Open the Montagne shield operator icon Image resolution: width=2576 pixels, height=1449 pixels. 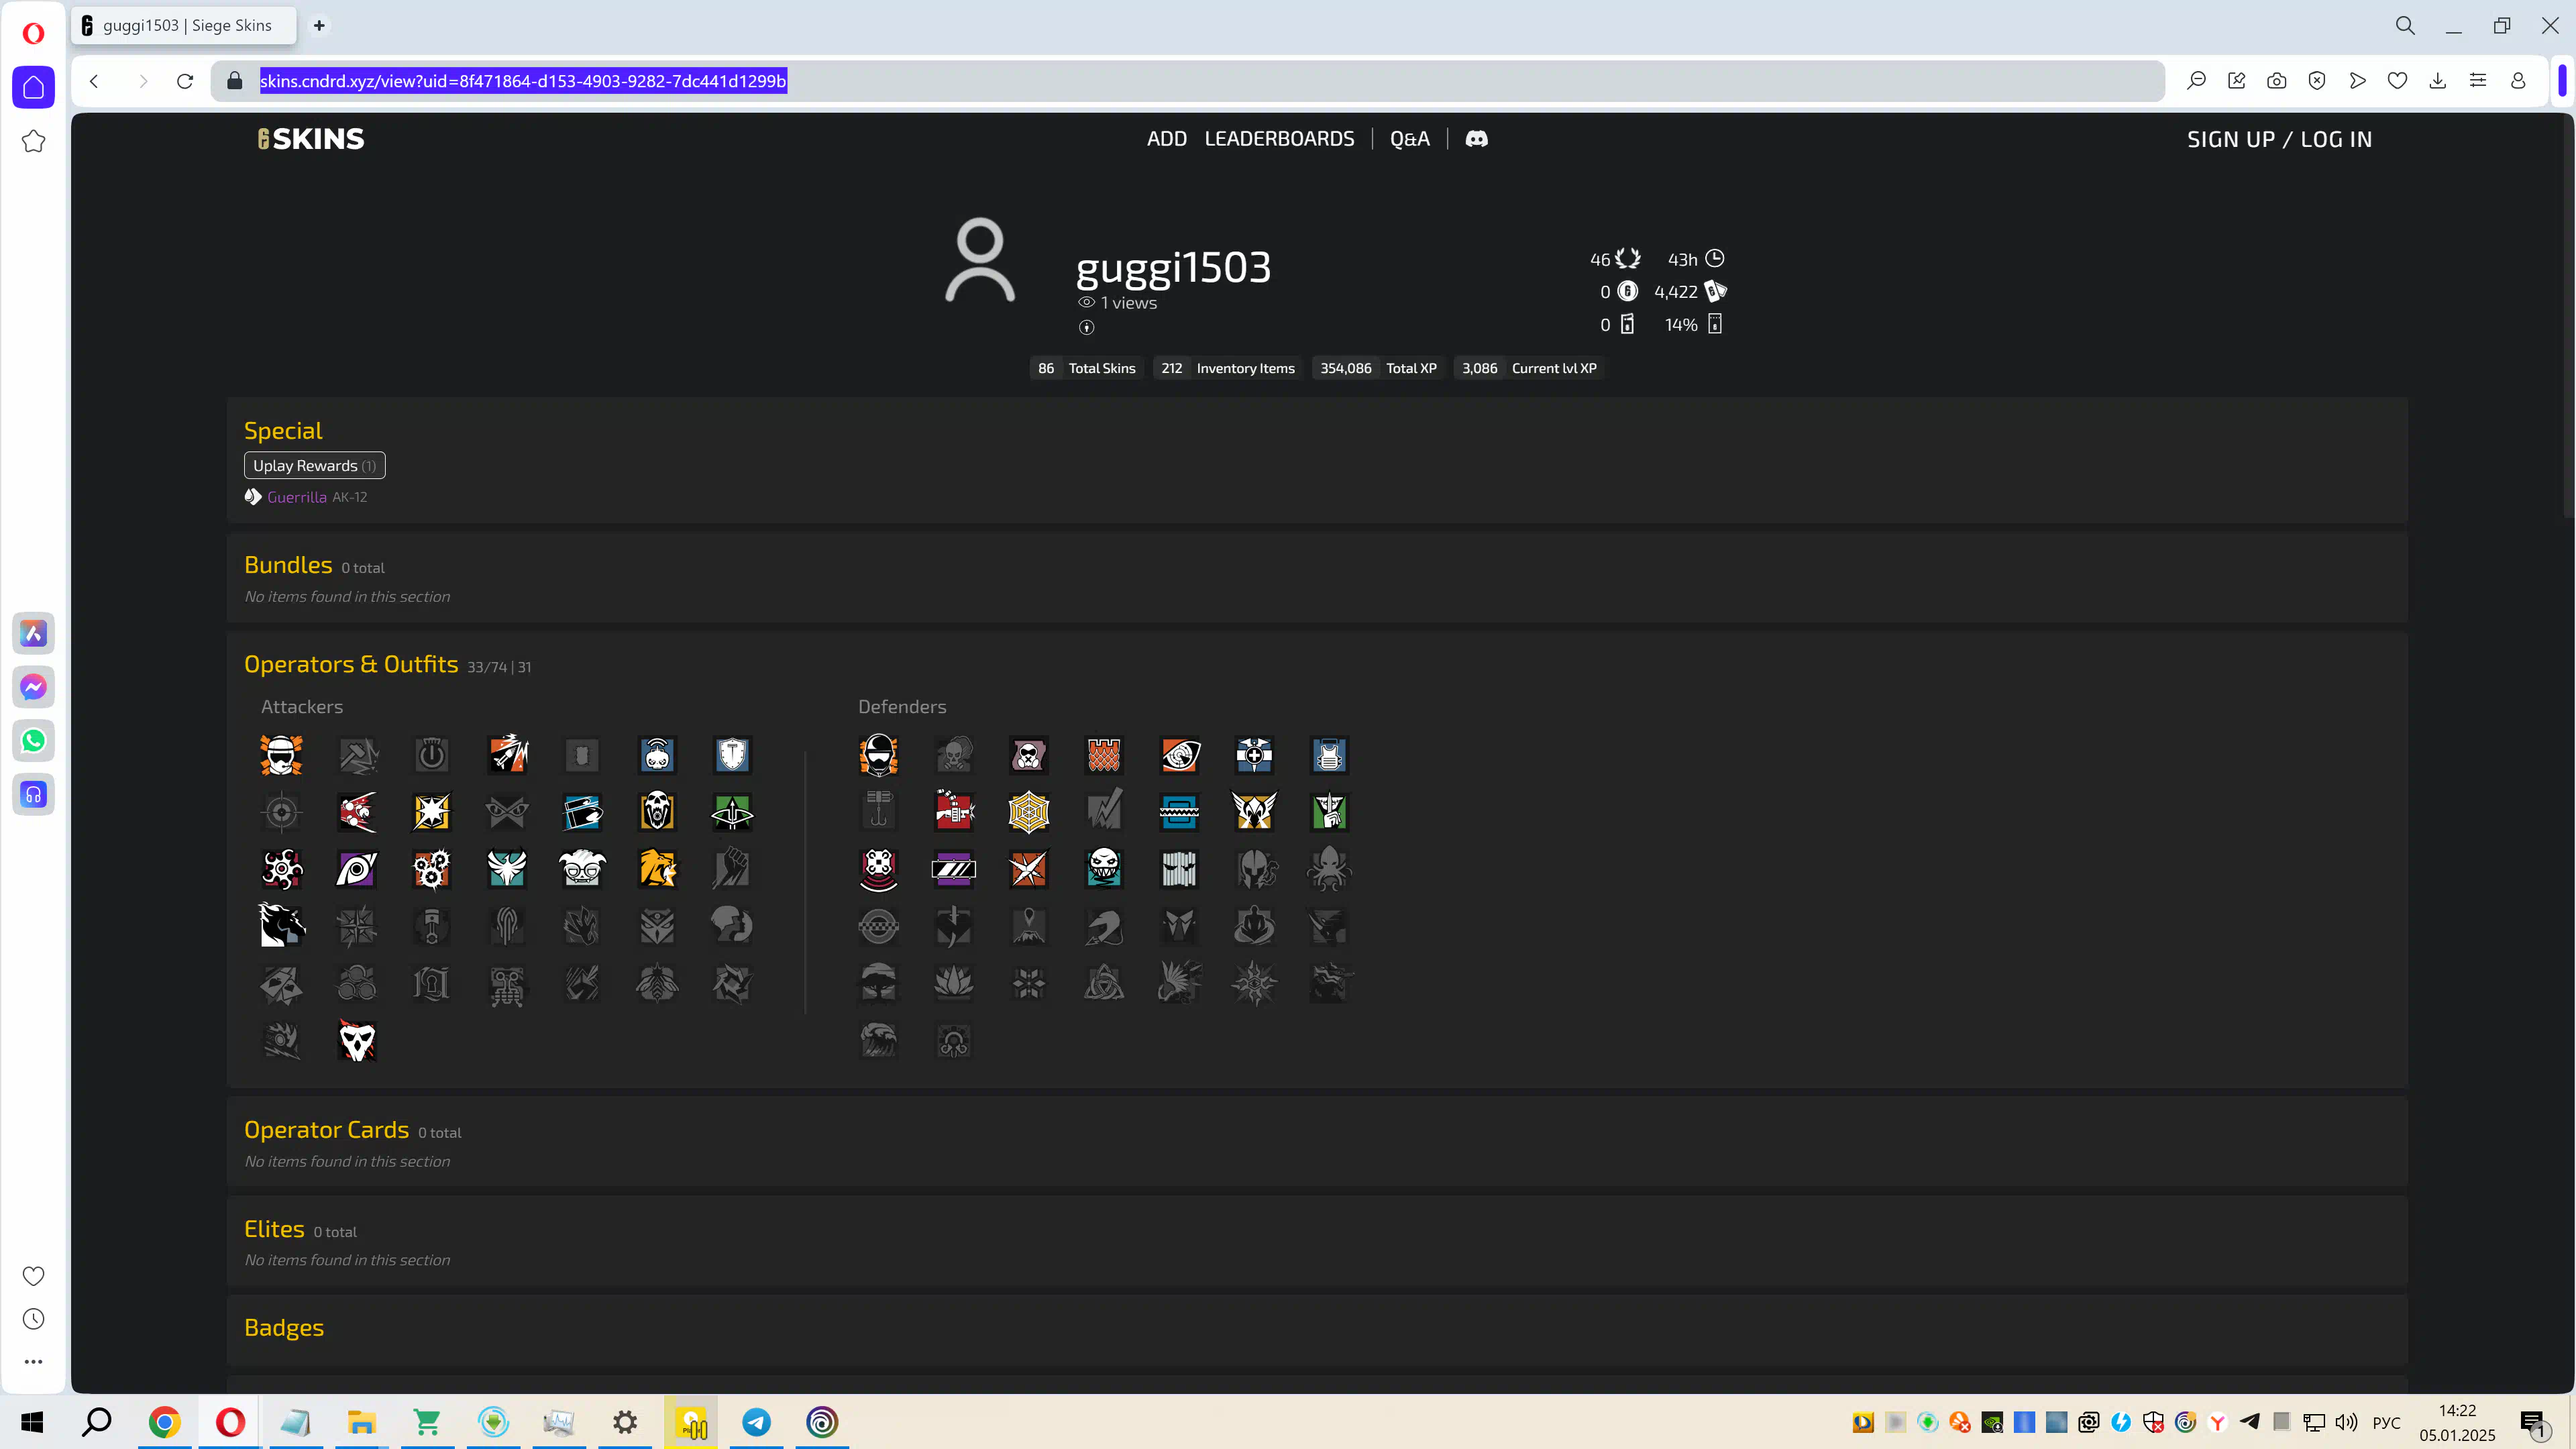[x=732, y=755]
